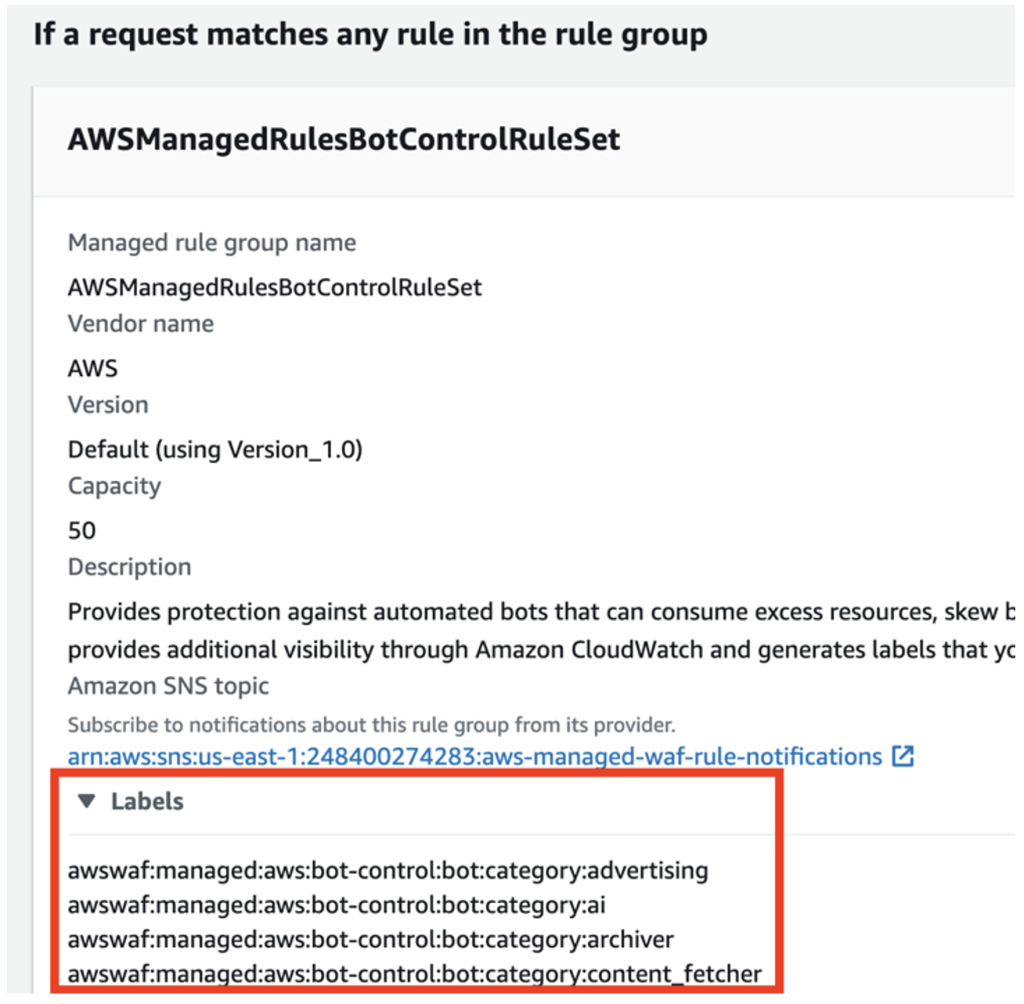
Task: Click the AWSManagedRulesBotControlRuleSet title
Action: 343,140
